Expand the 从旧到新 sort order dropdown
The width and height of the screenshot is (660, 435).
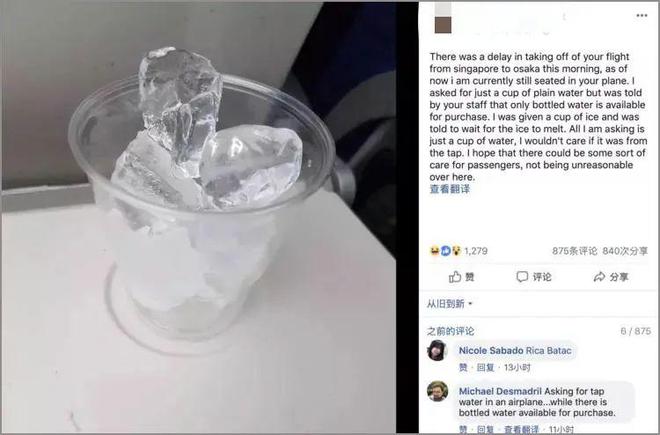450,304
